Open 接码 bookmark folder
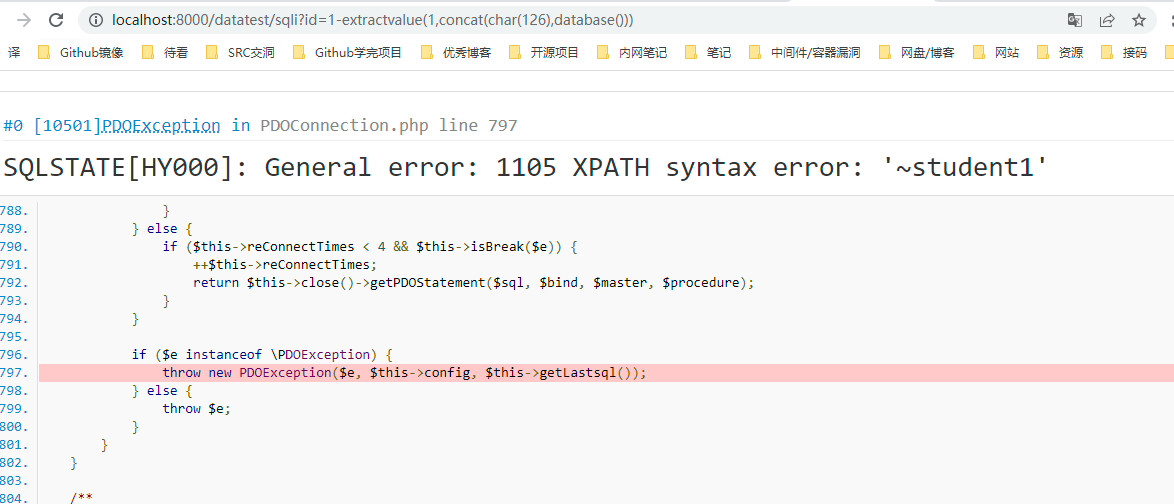The width and height of the screenshot is (1174, 504). point(1124,52)
